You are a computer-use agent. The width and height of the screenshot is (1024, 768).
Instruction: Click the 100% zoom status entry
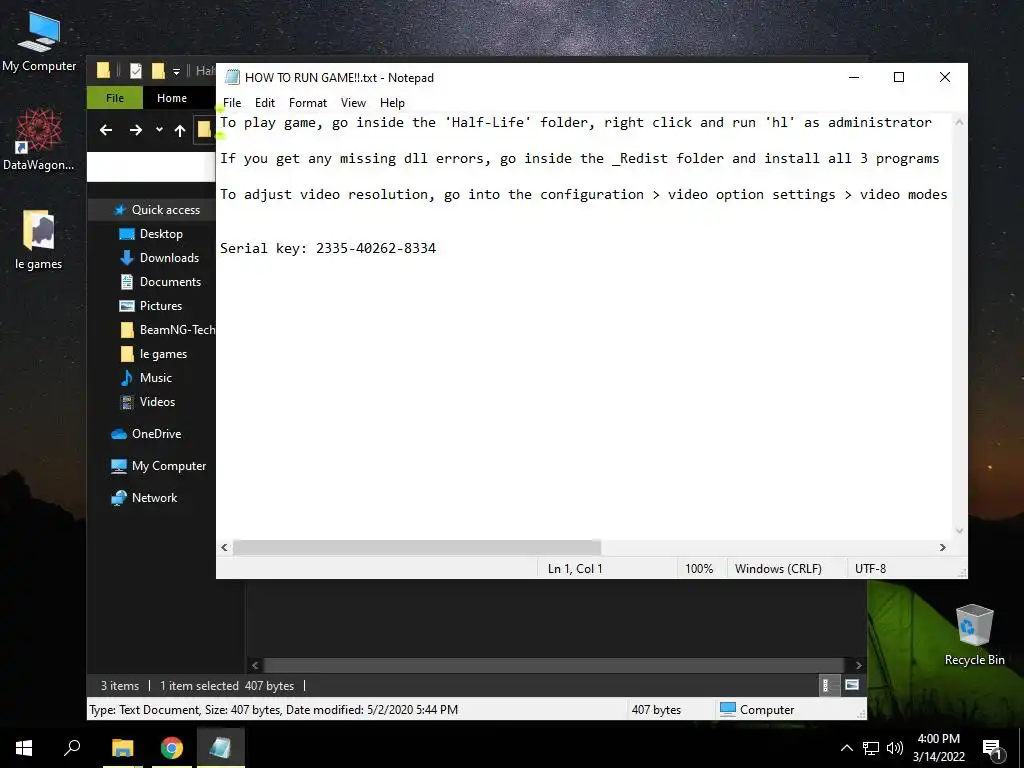coord(699,569)
